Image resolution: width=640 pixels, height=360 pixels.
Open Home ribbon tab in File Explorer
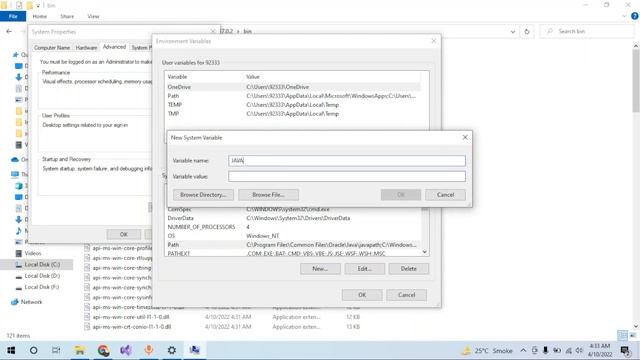coord(40,16)
